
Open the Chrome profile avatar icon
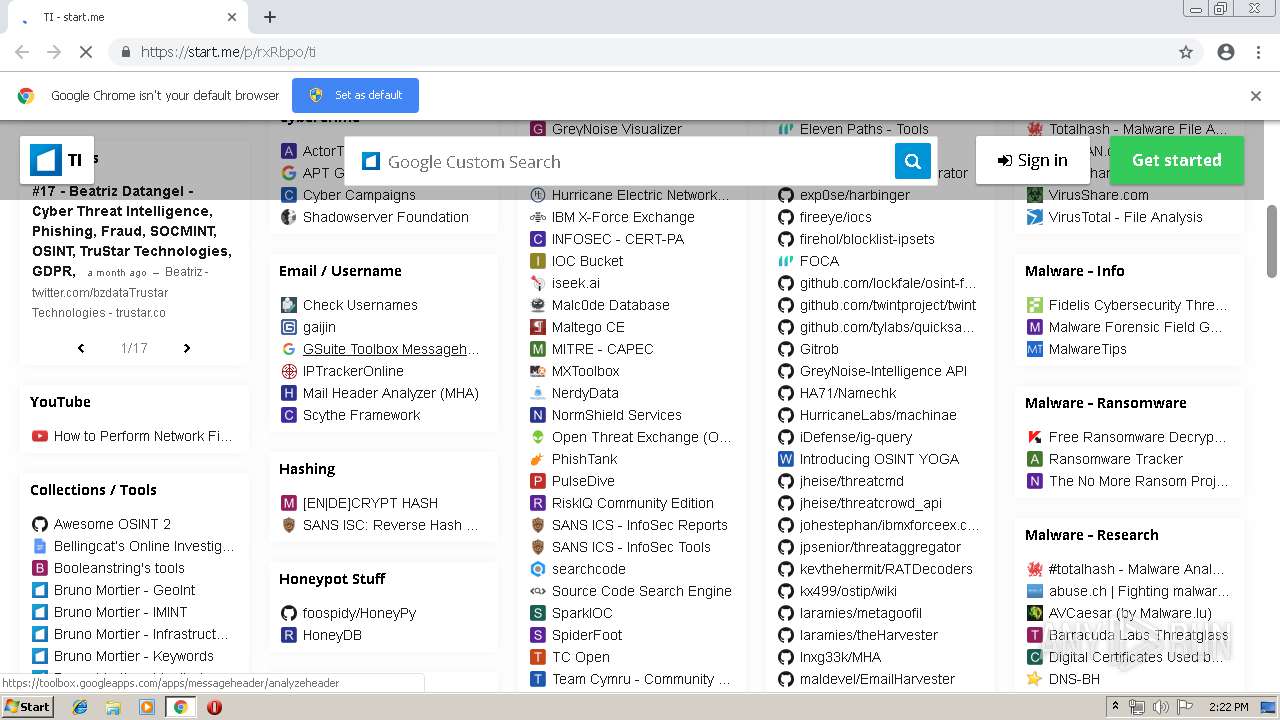click(x=1226, y=52)
